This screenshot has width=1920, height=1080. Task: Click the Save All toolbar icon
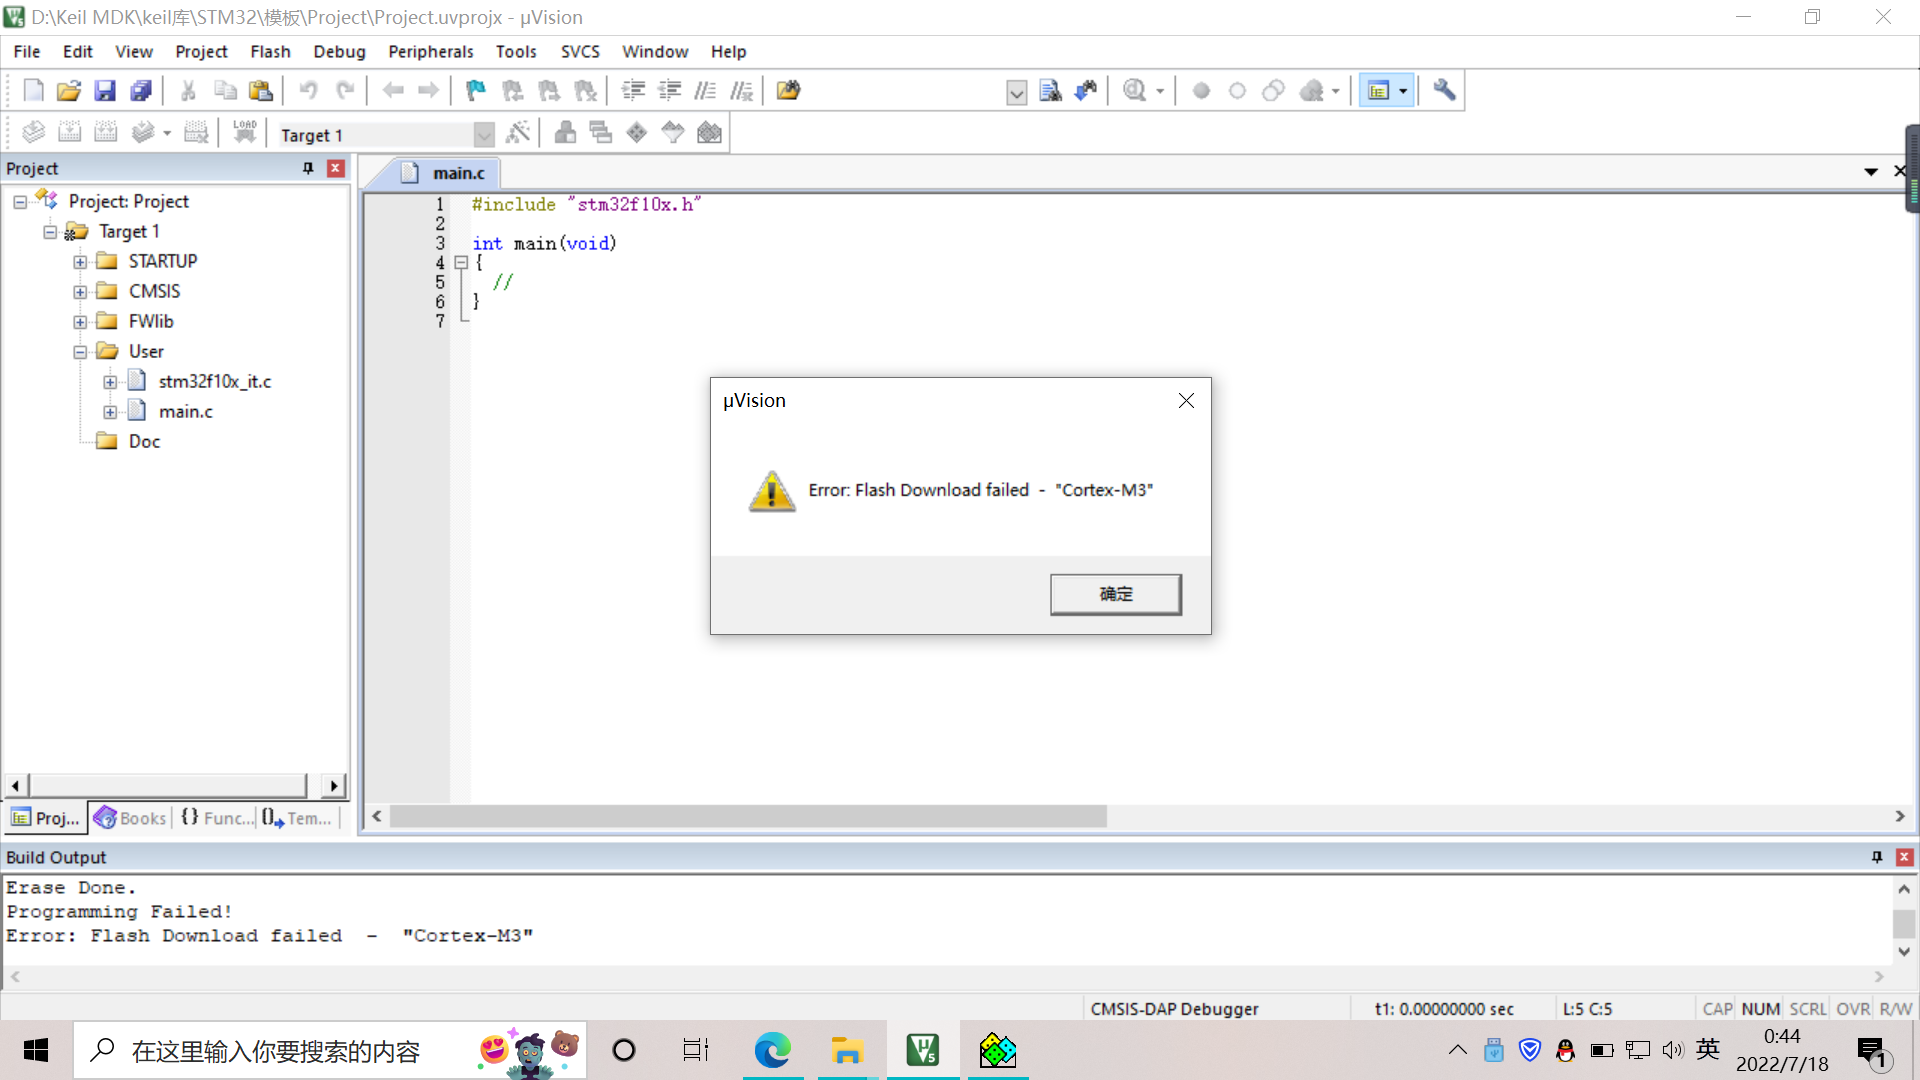[141, 91]
